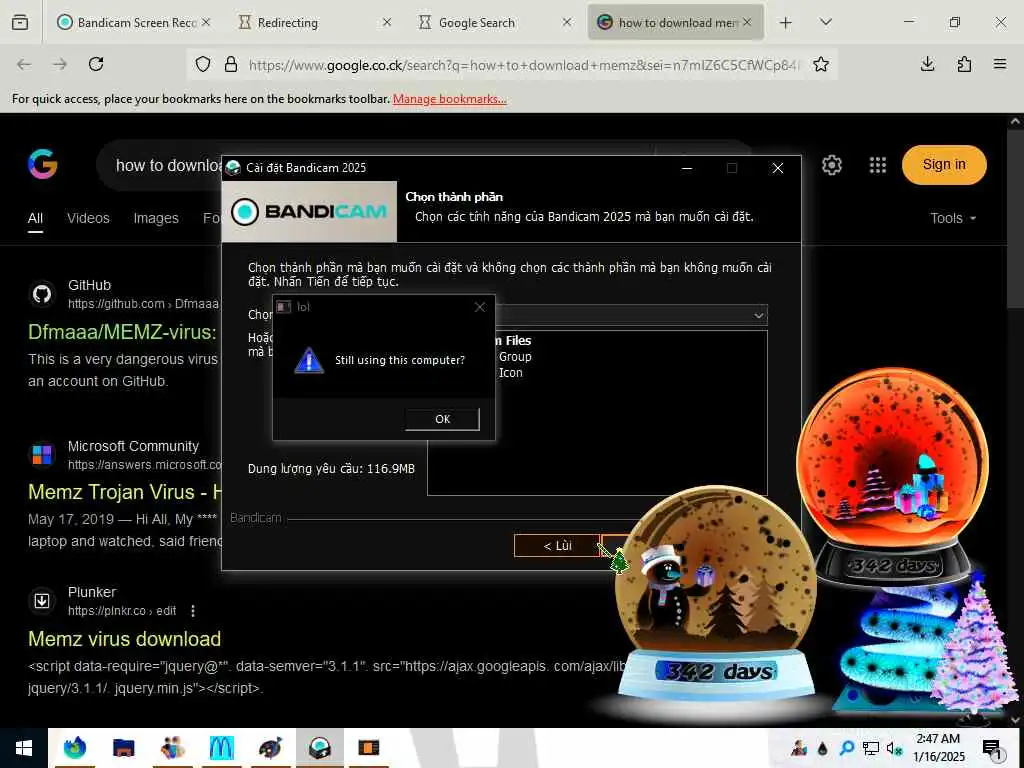Click the network tray icon

[x=871, y=748]
